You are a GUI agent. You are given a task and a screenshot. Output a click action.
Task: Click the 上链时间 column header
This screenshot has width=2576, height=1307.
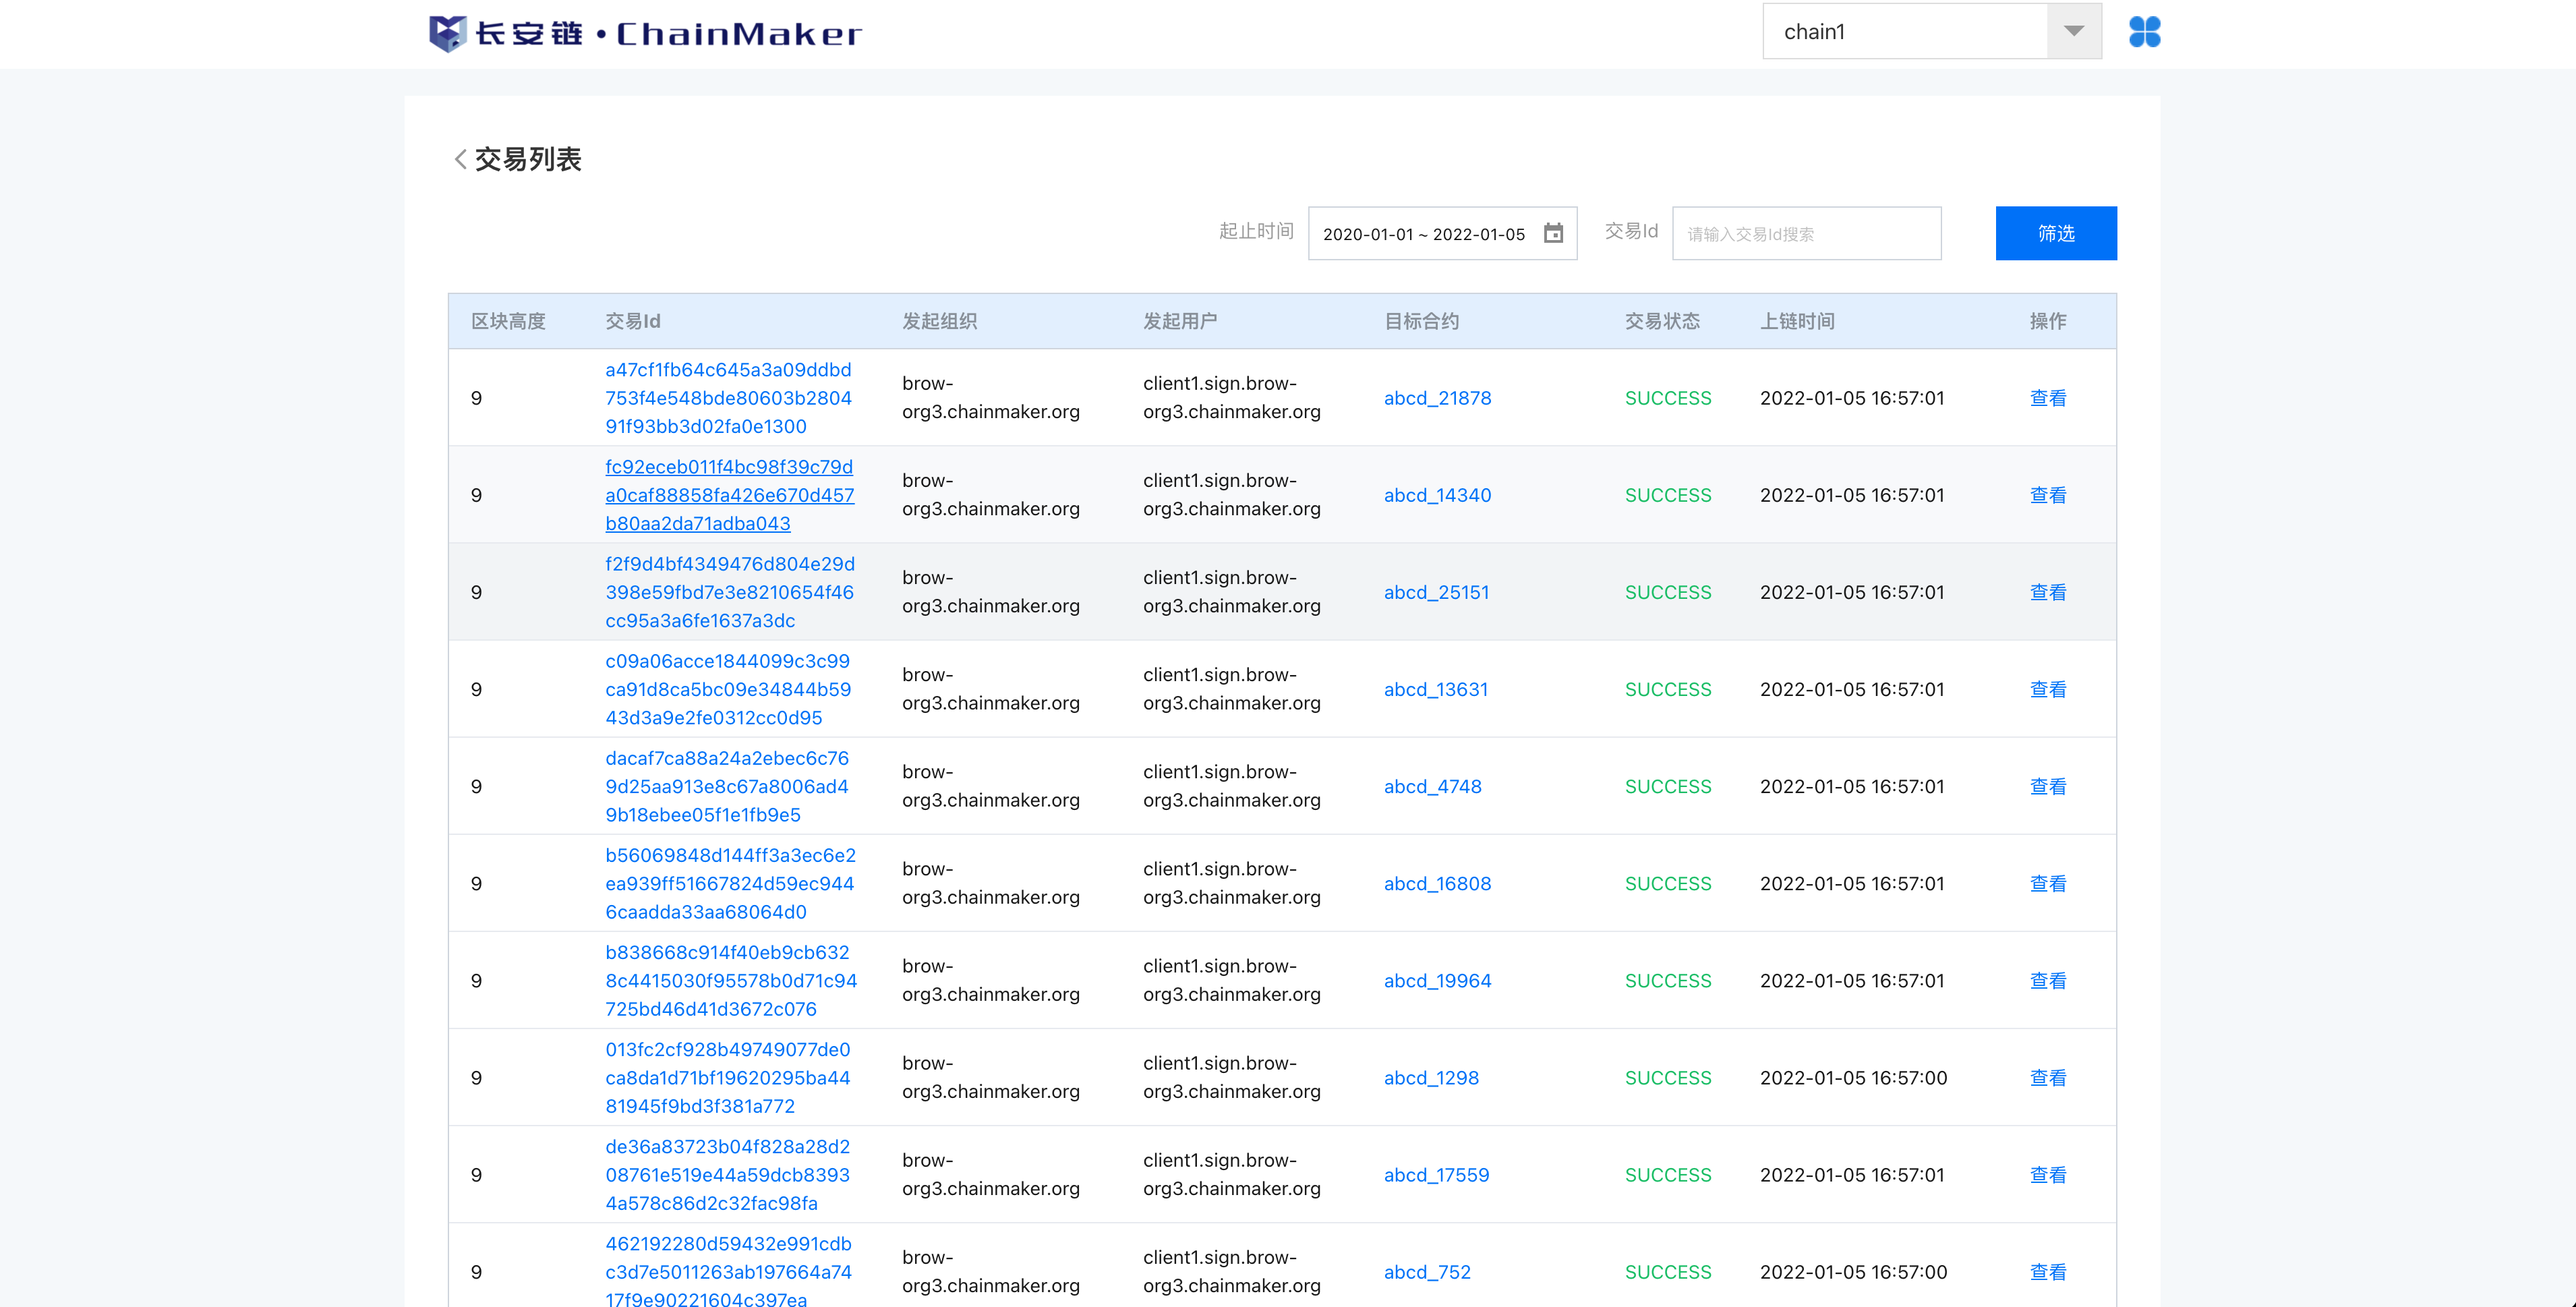click(1797, 321)
